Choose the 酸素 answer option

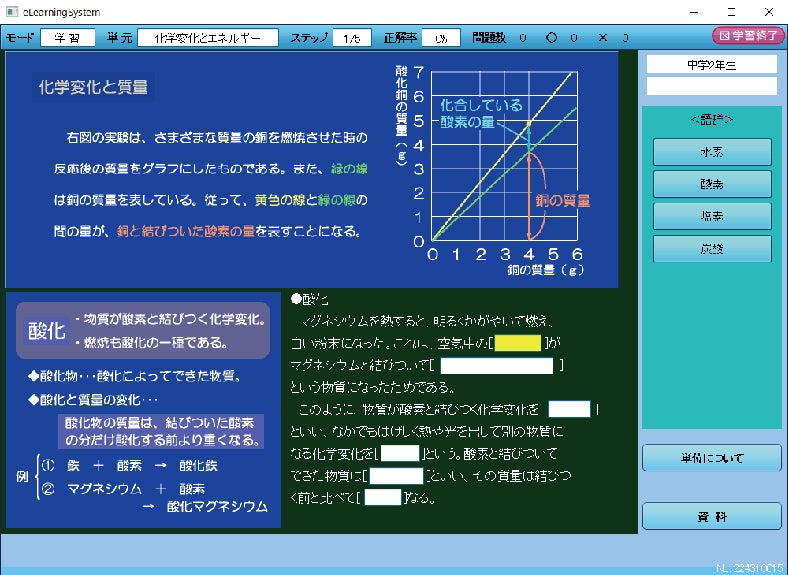(x=712, y=184)
